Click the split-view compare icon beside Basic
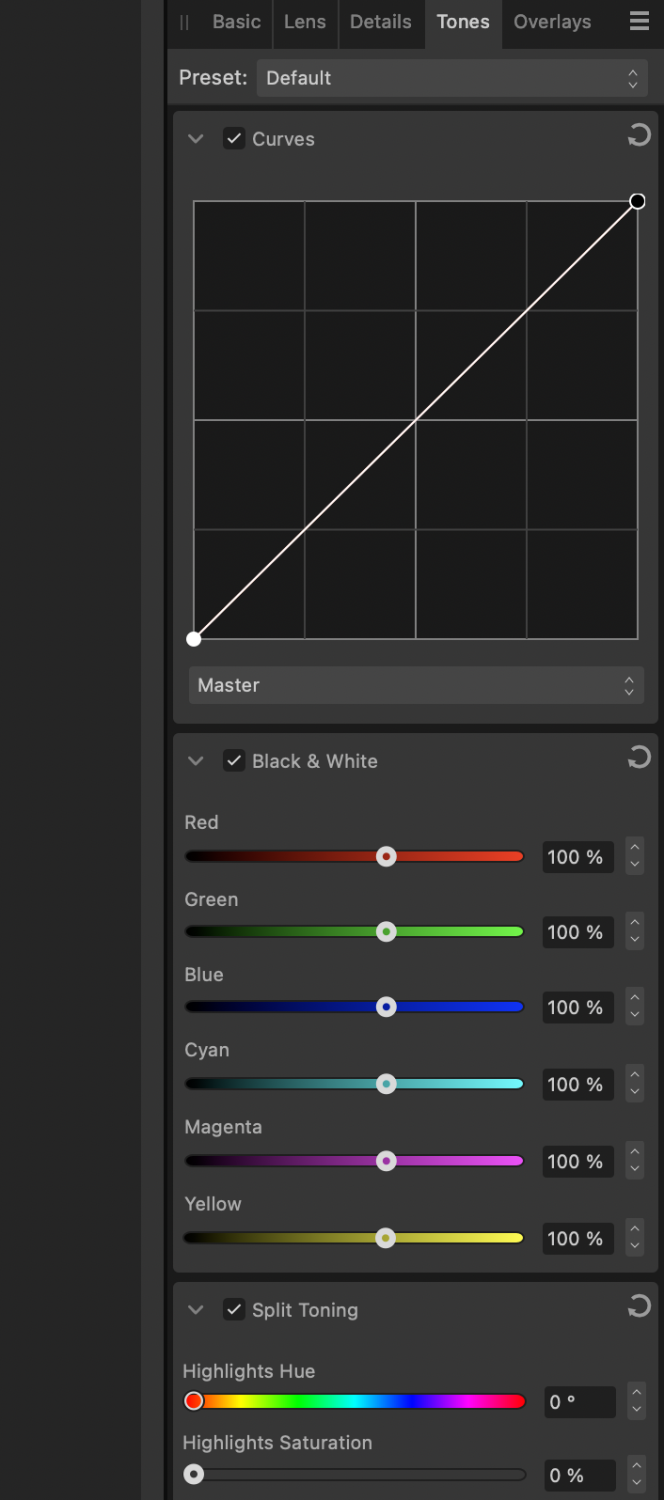This screenshot has width=664, height=1500. (x=184, y=22)
